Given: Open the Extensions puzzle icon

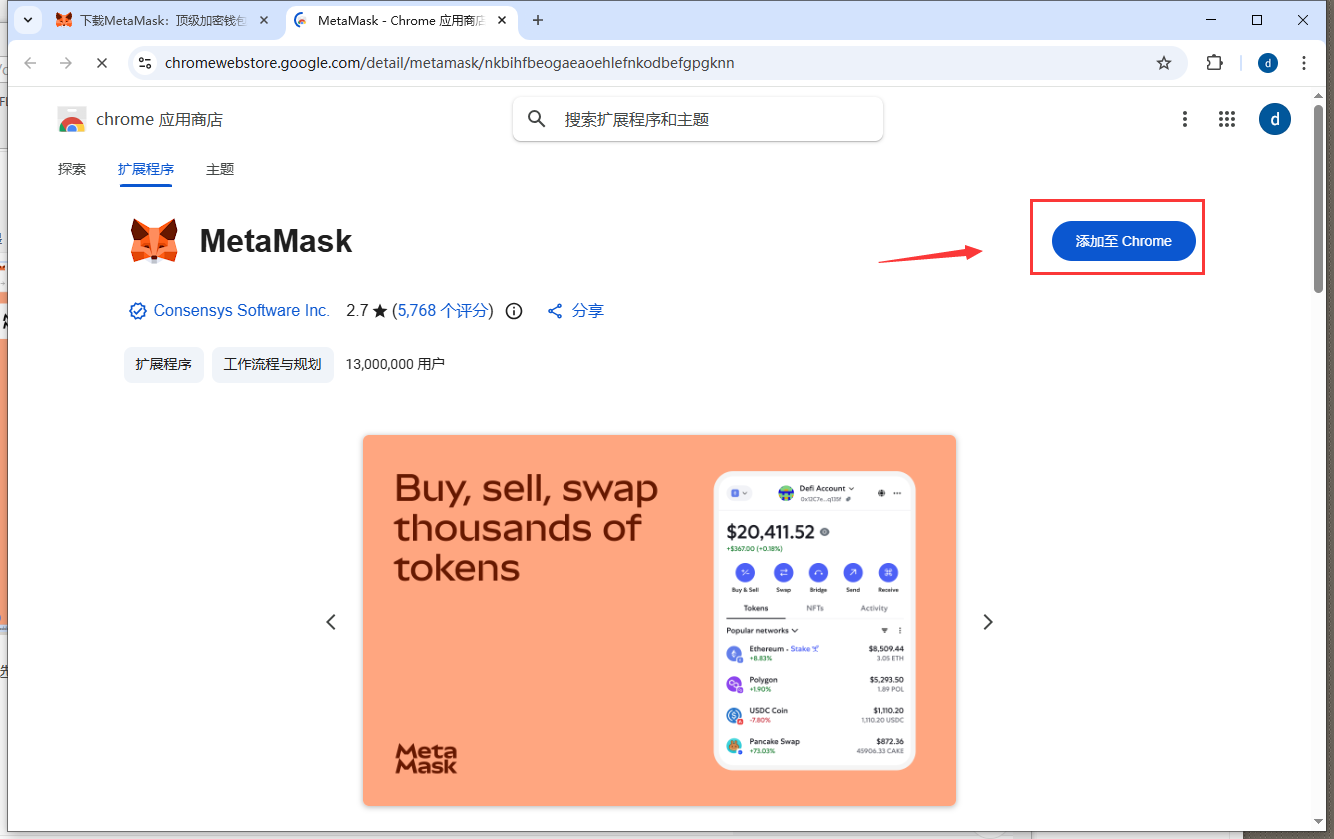Looking at the screenshot, I should click(1214, 63).
